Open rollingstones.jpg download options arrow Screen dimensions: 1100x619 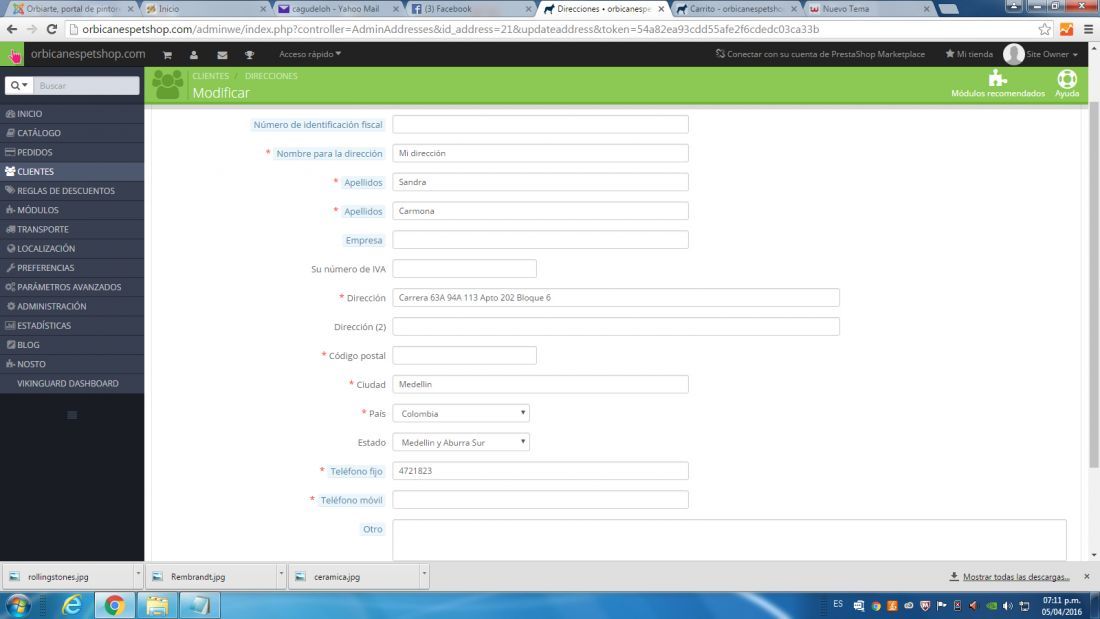click(138, 575)
